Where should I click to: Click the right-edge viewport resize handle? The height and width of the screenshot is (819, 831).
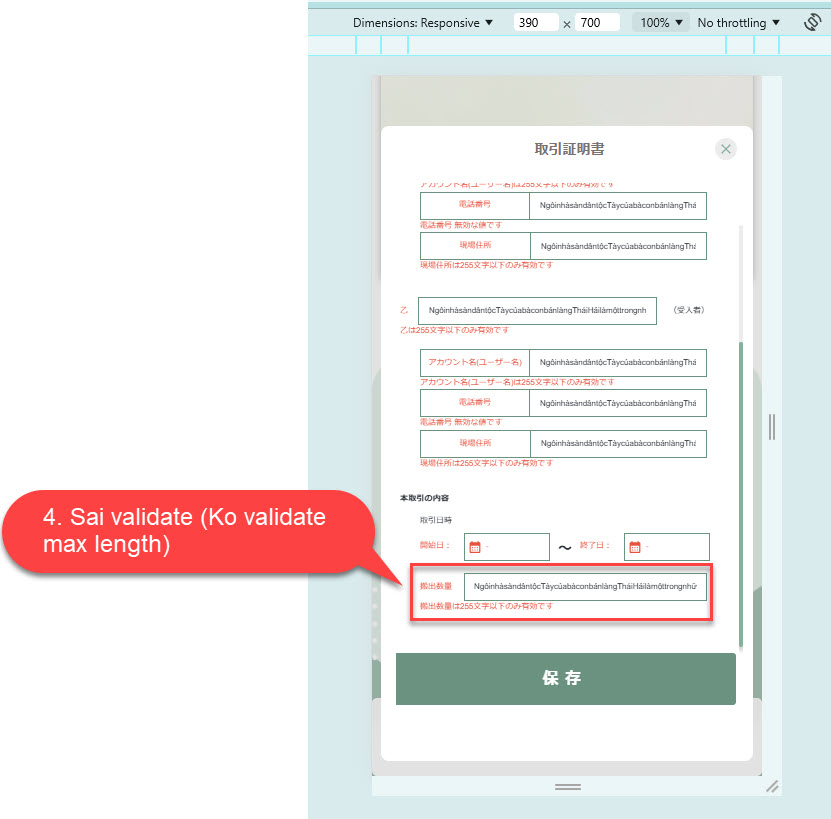771,427
